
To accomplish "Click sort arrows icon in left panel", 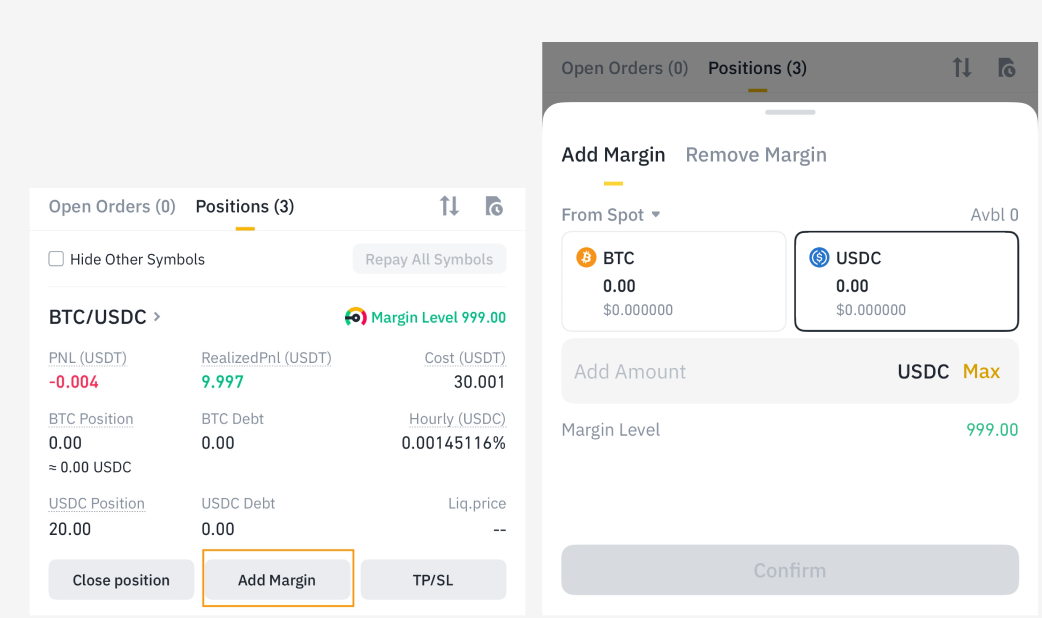I will point(449,206).
